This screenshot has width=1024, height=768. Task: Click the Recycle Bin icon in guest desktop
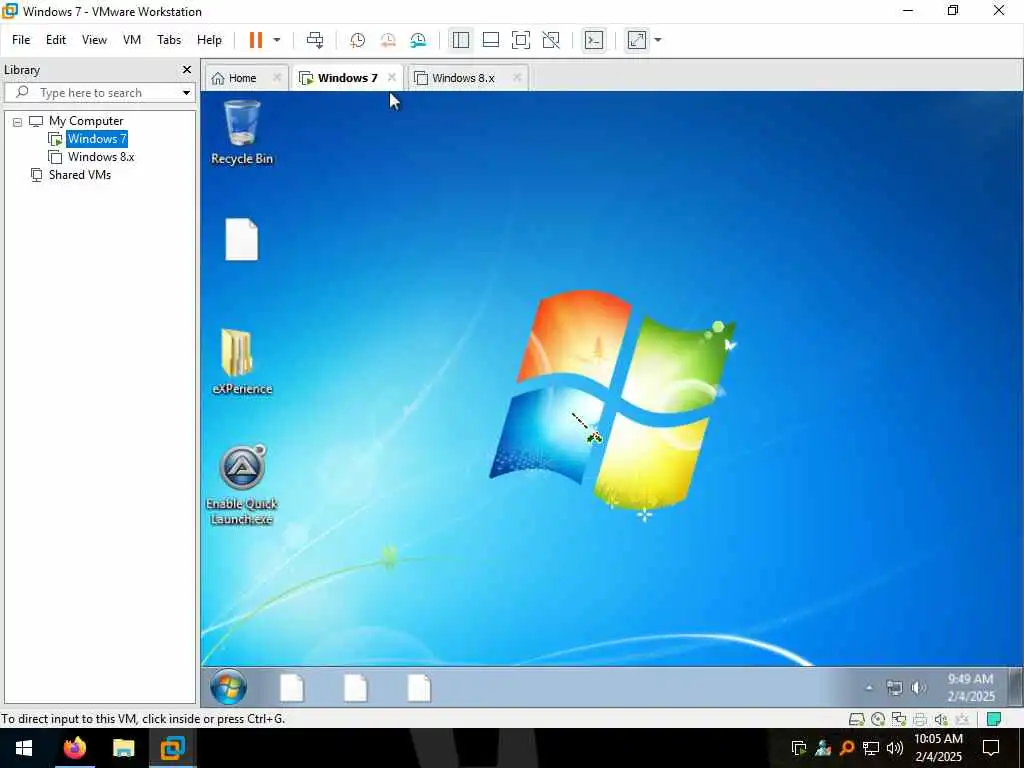[242, 132]
